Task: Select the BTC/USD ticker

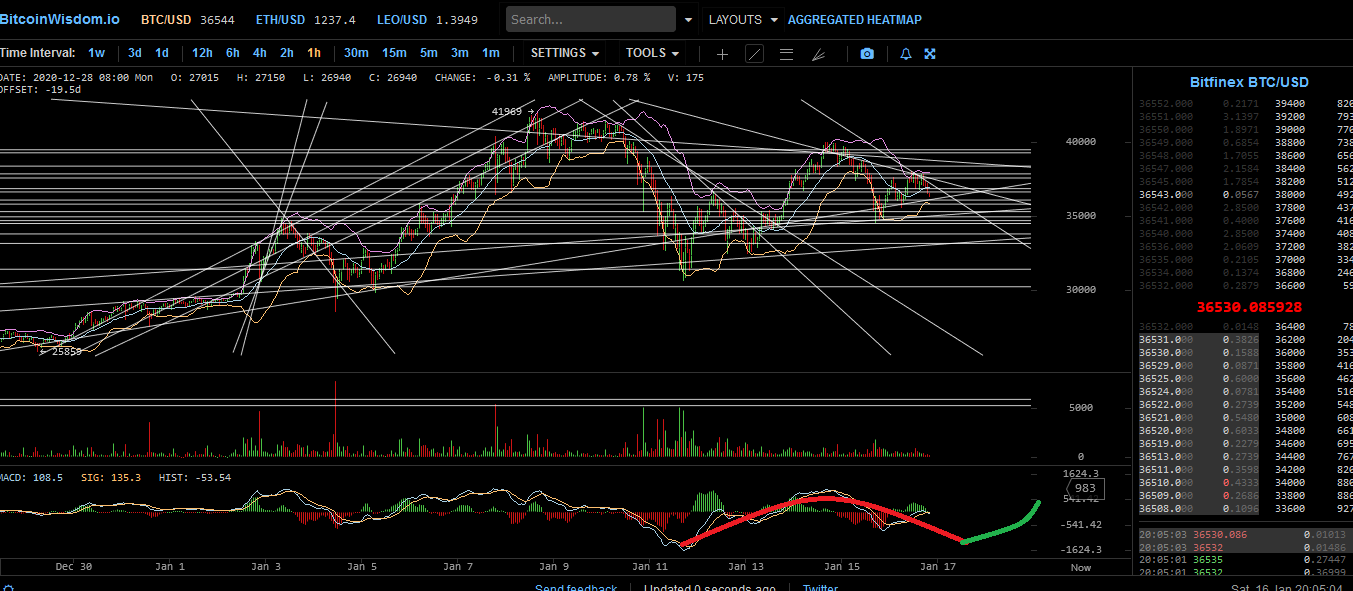Action: click(189, 20)
